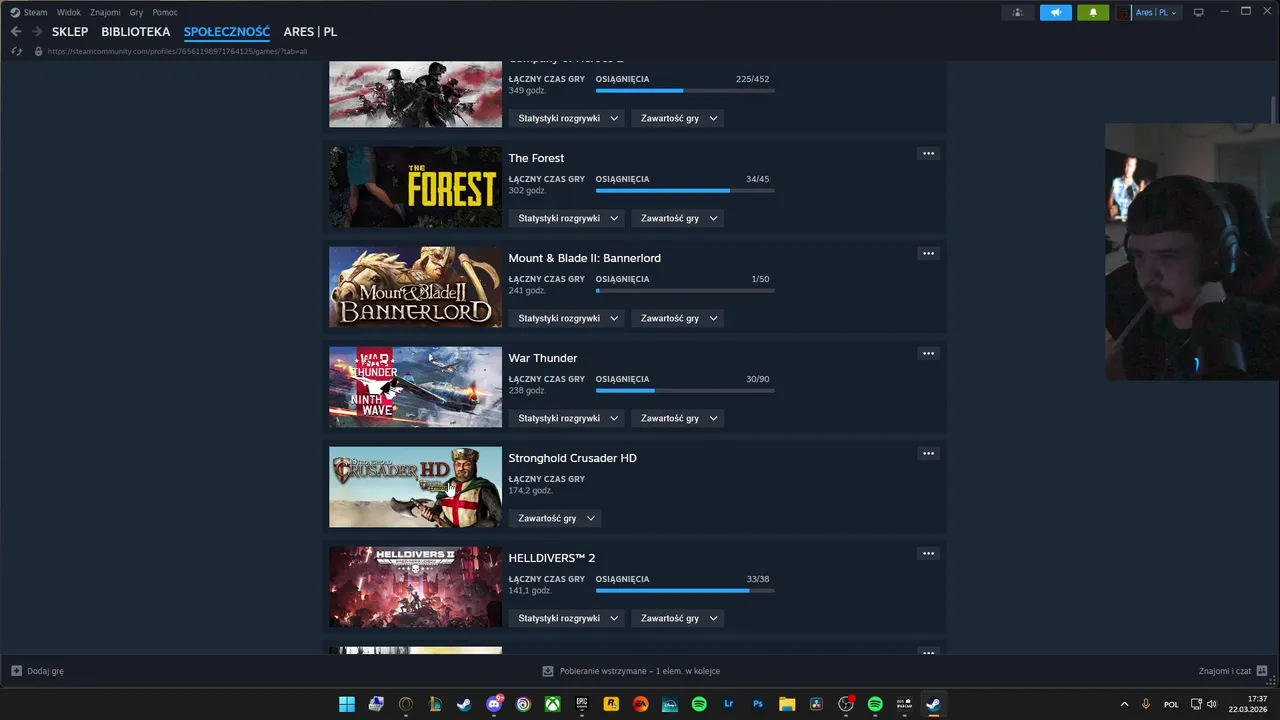Switch to the BIBLIOTEKA tab
The image size is (1280, 720).
pyautogui.click(x=136, y=32)
